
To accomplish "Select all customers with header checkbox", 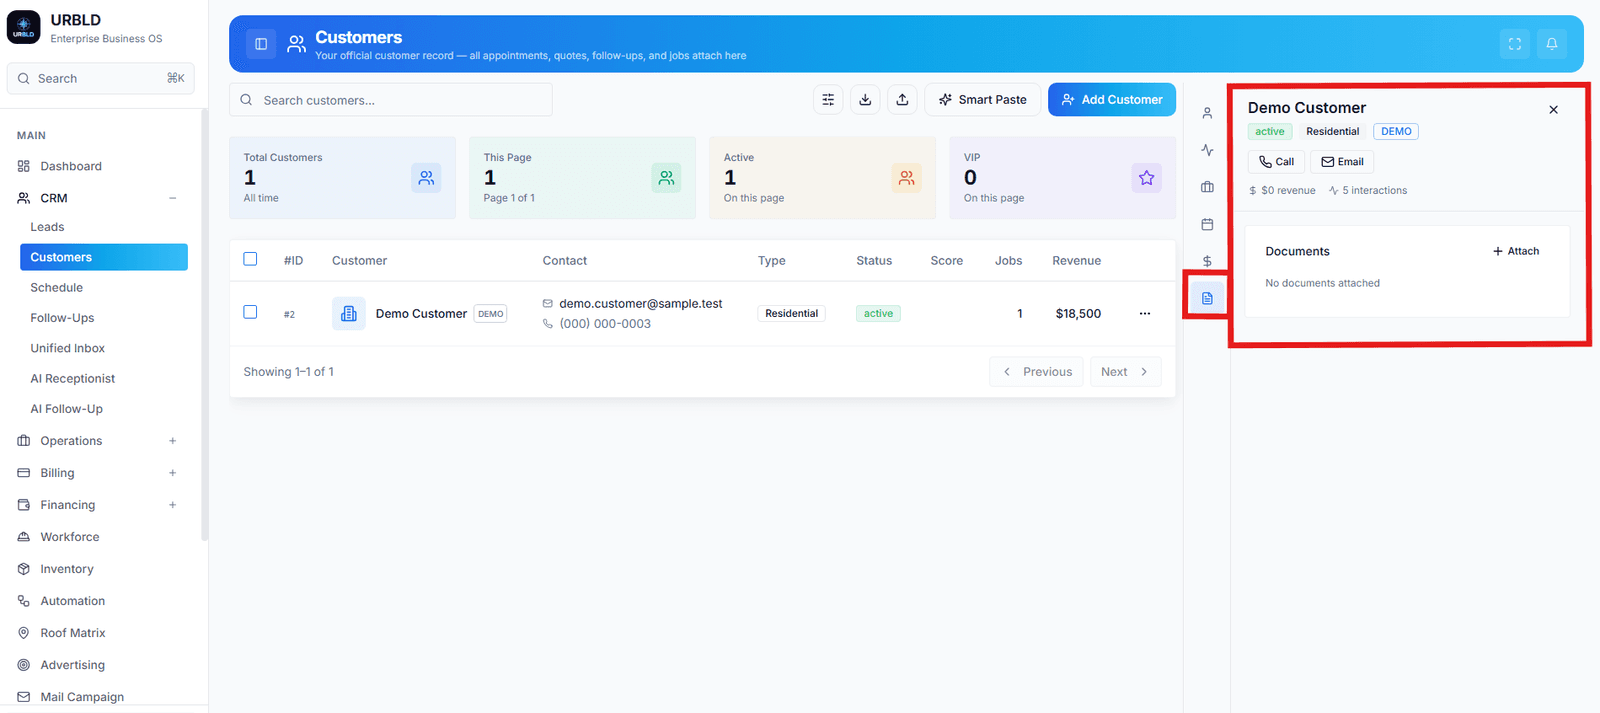I will tap(250, 259).
